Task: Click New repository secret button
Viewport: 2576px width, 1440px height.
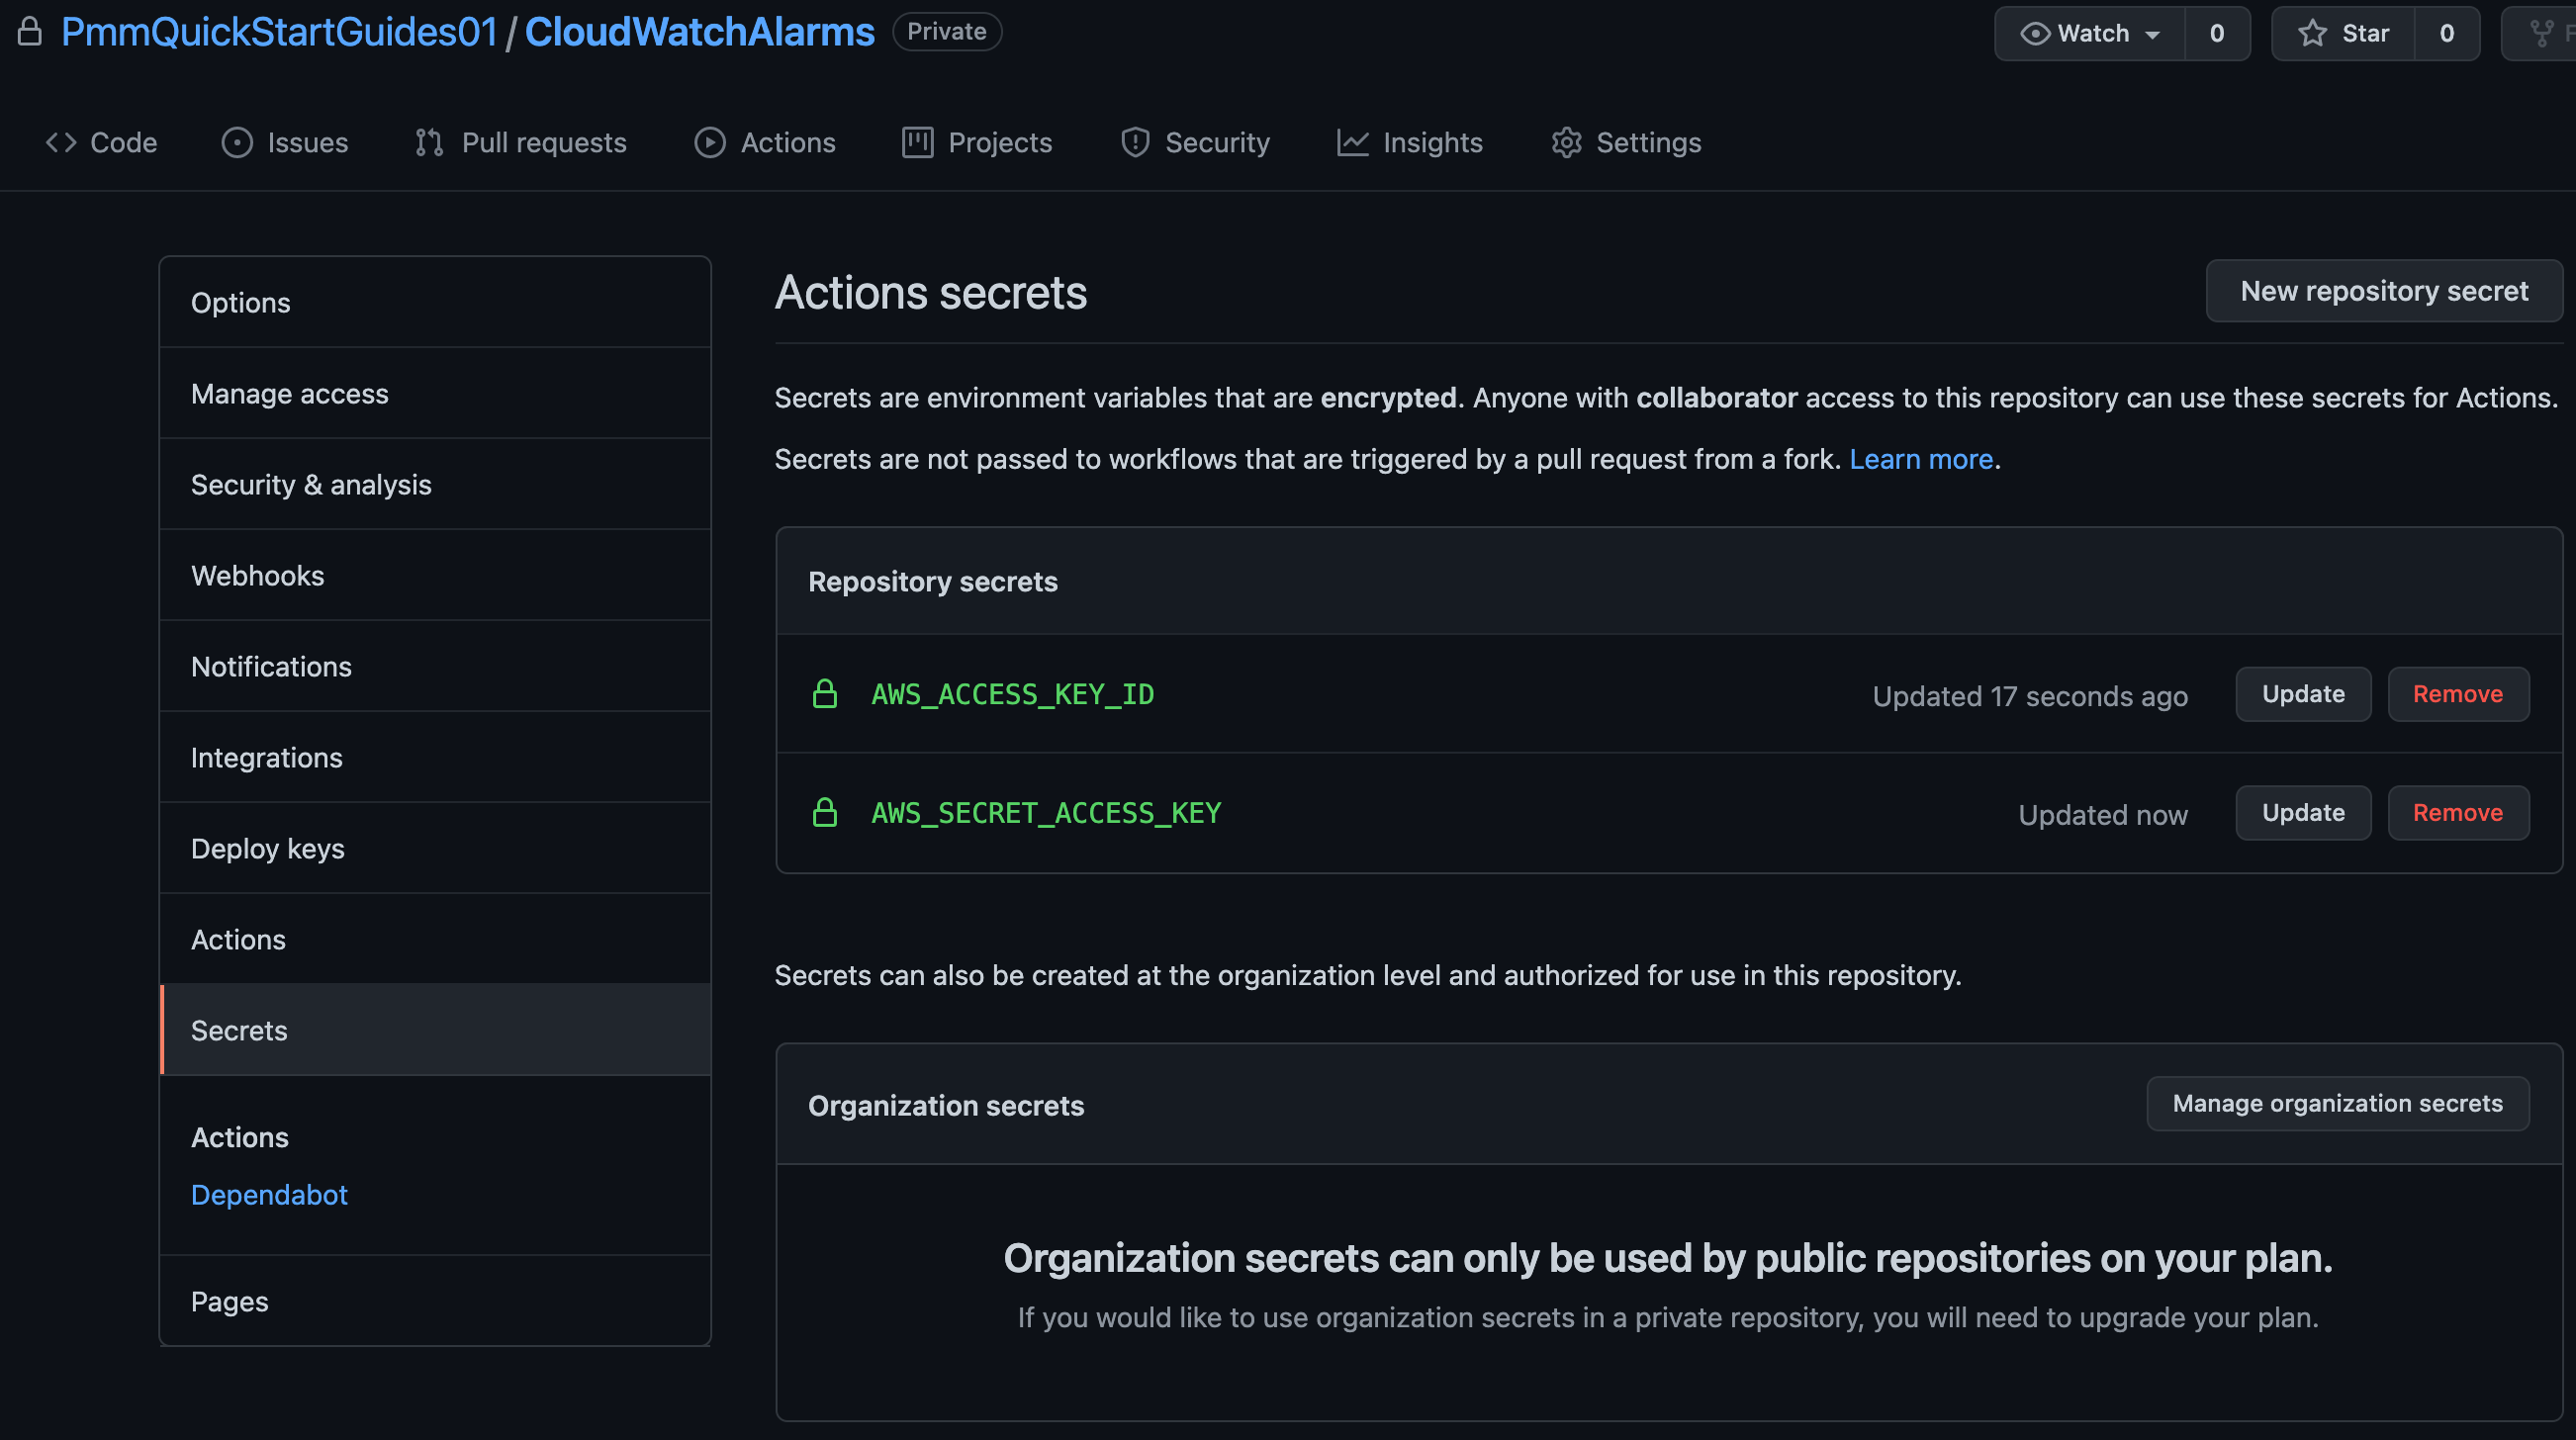Action: click(x=2385, y=289)
